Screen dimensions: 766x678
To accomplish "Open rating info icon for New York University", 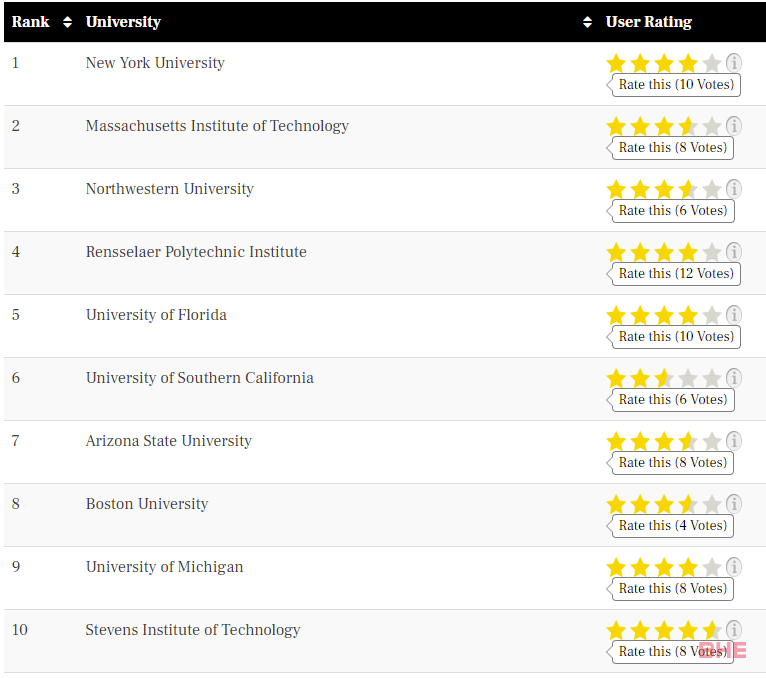I will click(733, 63).
